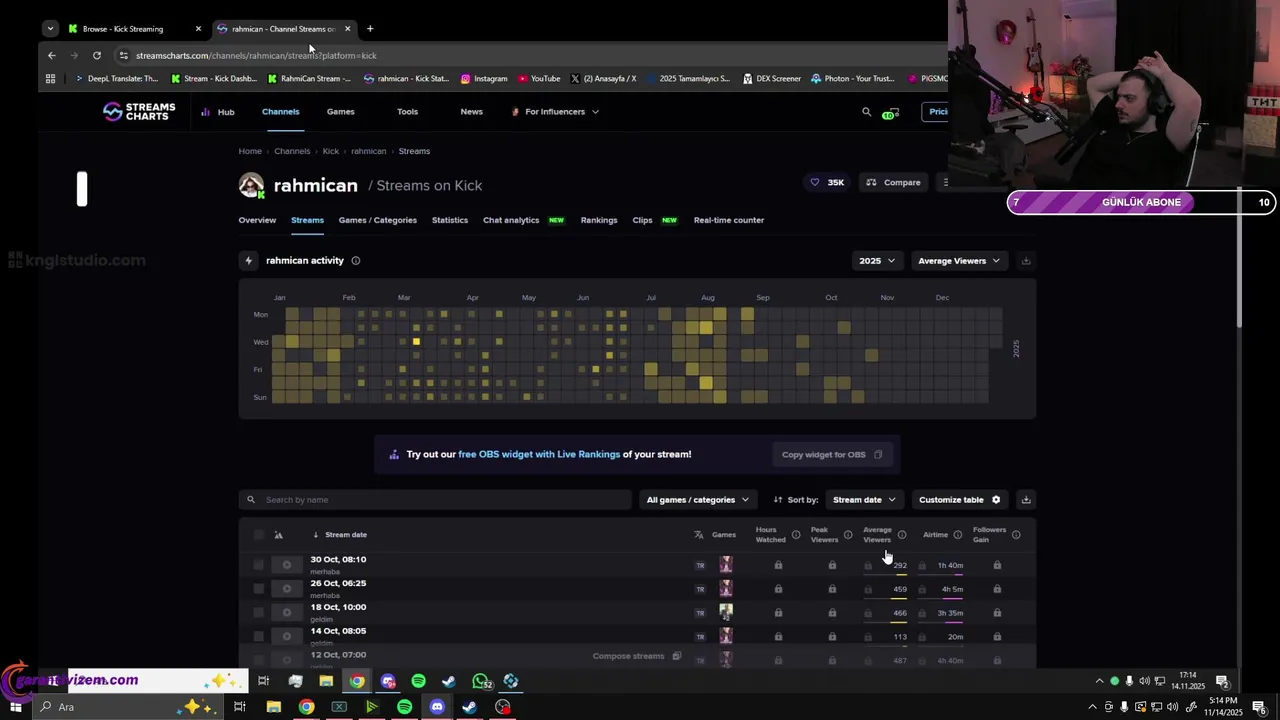Screen dimensions: 1280x720
Task: Open the 2025 year dropdown
Action: coord(877,261)
